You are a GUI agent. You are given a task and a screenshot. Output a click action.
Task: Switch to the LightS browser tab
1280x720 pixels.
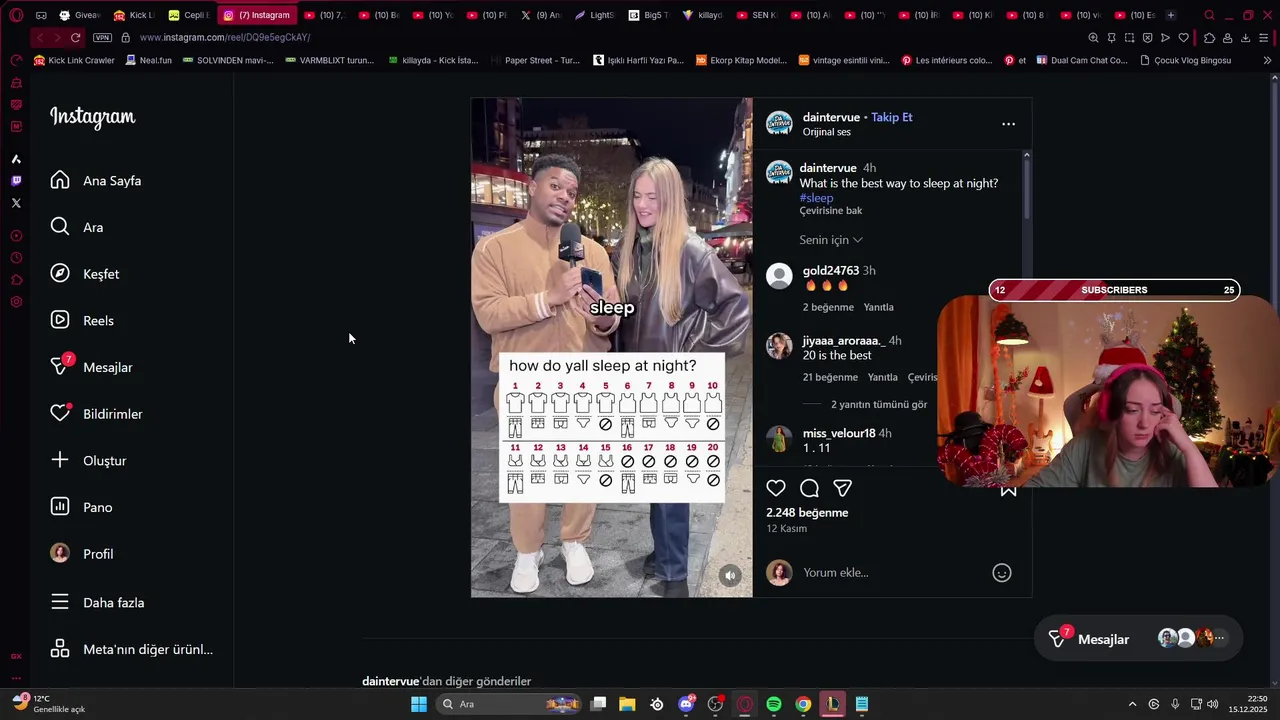[595, 15]
